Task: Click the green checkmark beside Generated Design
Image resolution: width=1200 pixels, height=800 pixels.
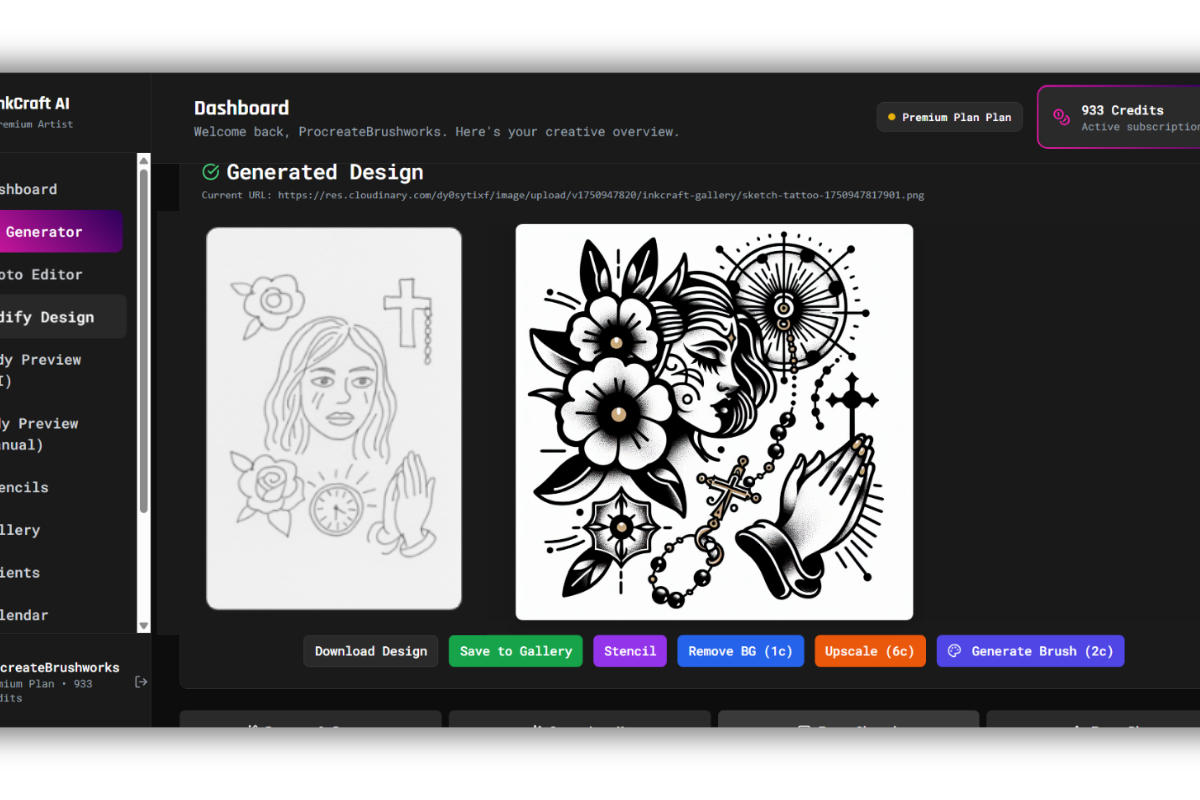Action: click(210, 172)
